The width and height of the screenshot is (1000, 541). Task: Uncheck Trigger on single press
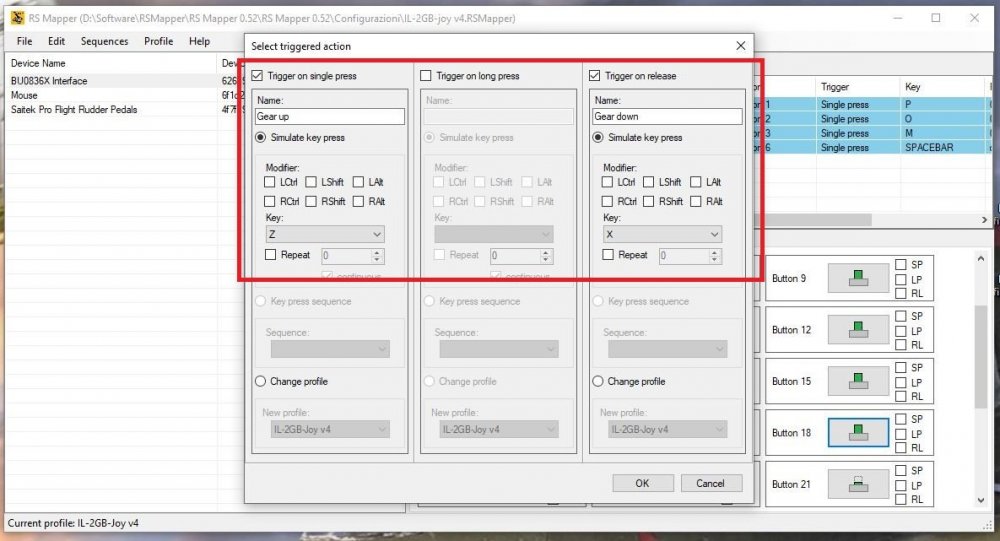(257, 75)
